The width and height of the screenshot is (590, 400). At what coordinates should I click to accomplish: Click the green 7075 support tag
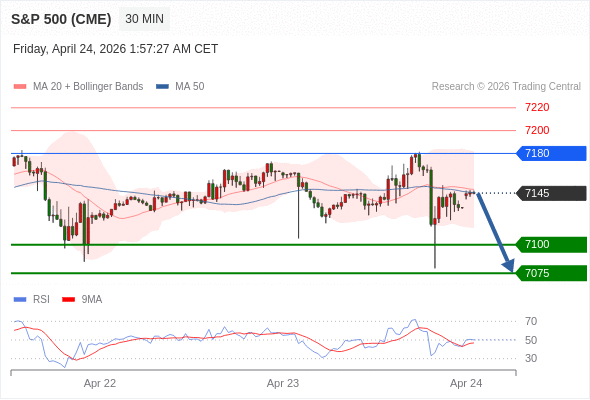pyautogui.click(x=551, y=273)
